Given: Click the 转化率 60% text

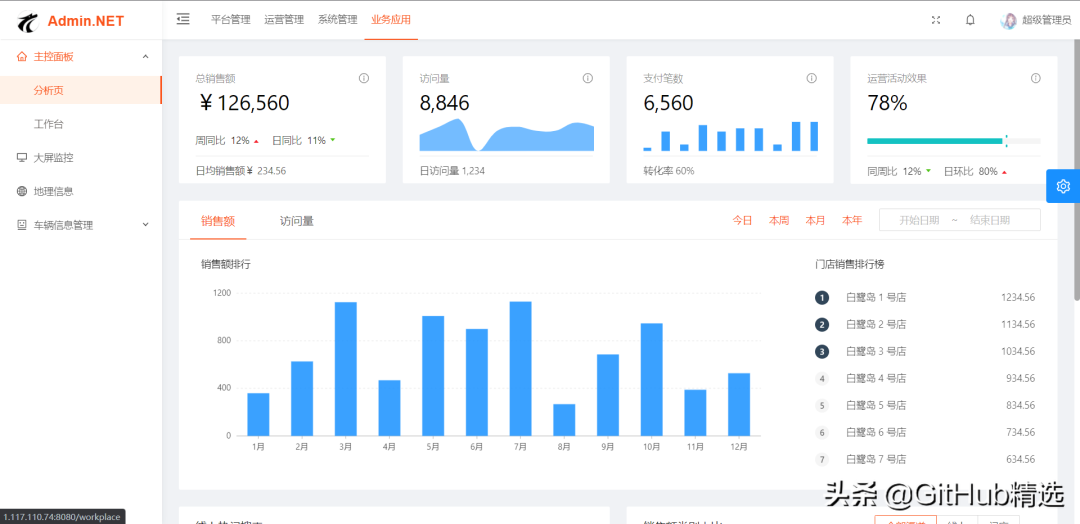Looking at the screenshot, I should point(669,171).
